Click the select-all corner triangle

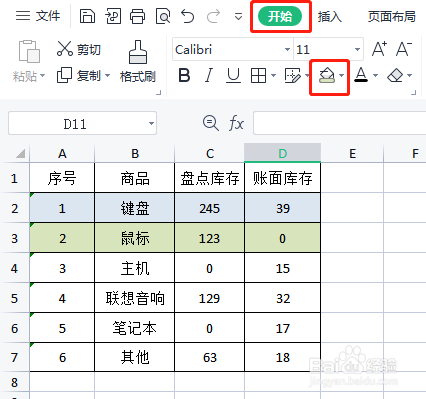[20, 154]
